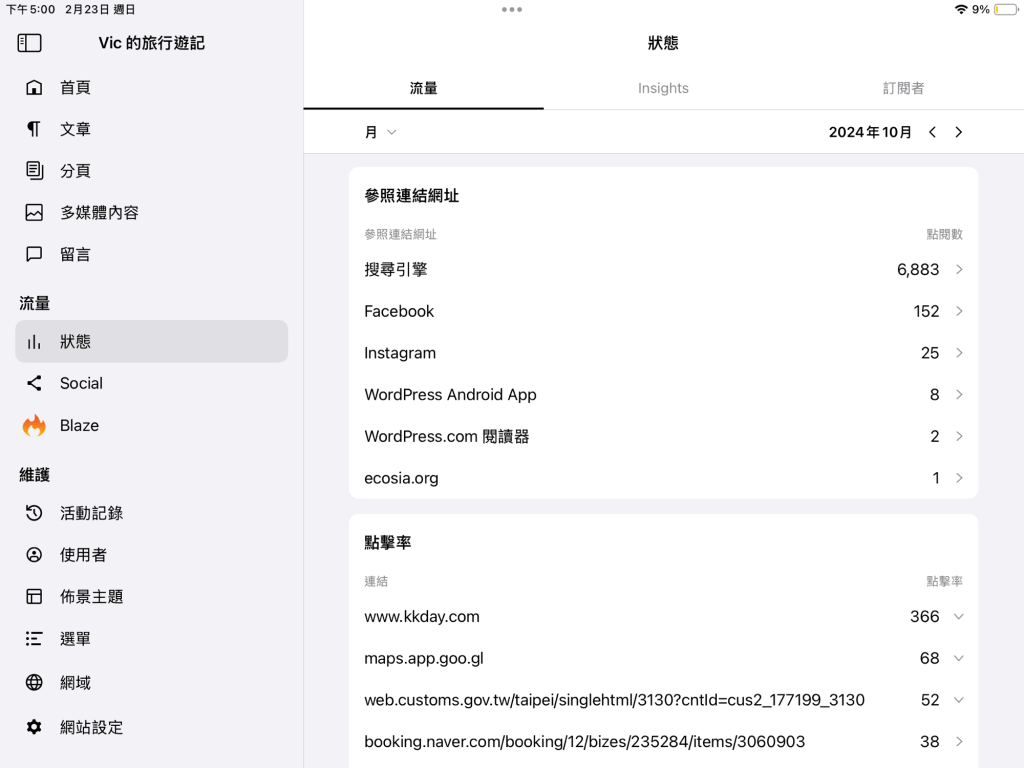The height and width of the screenshot is (768, 1024).
Task: Switch to the 訂閱者 tab
Action: pos(903,88)
